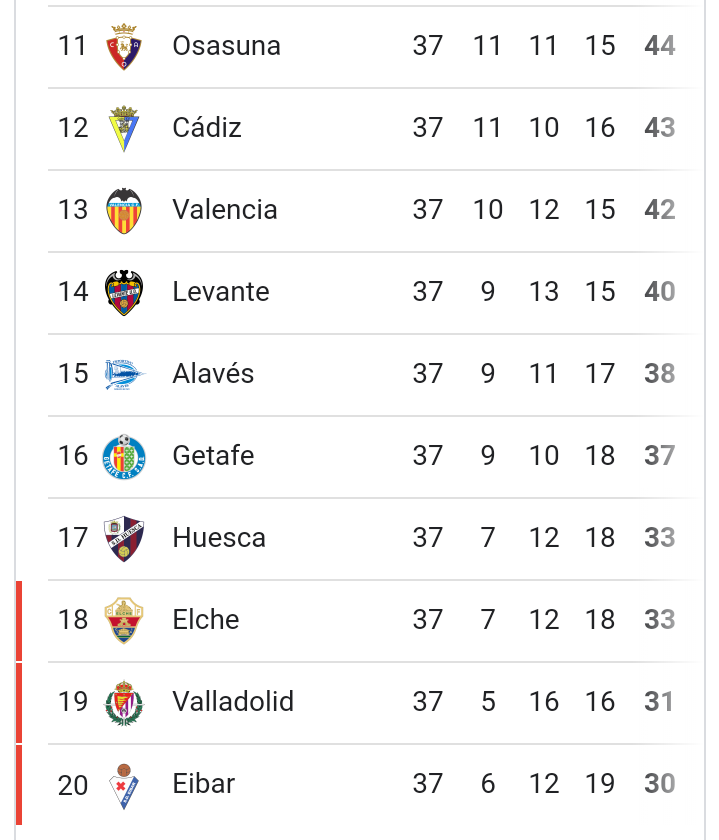Screen dimensions: 719x840
Task: Click the Huesca club crest
Action: (x=124, y=538)
